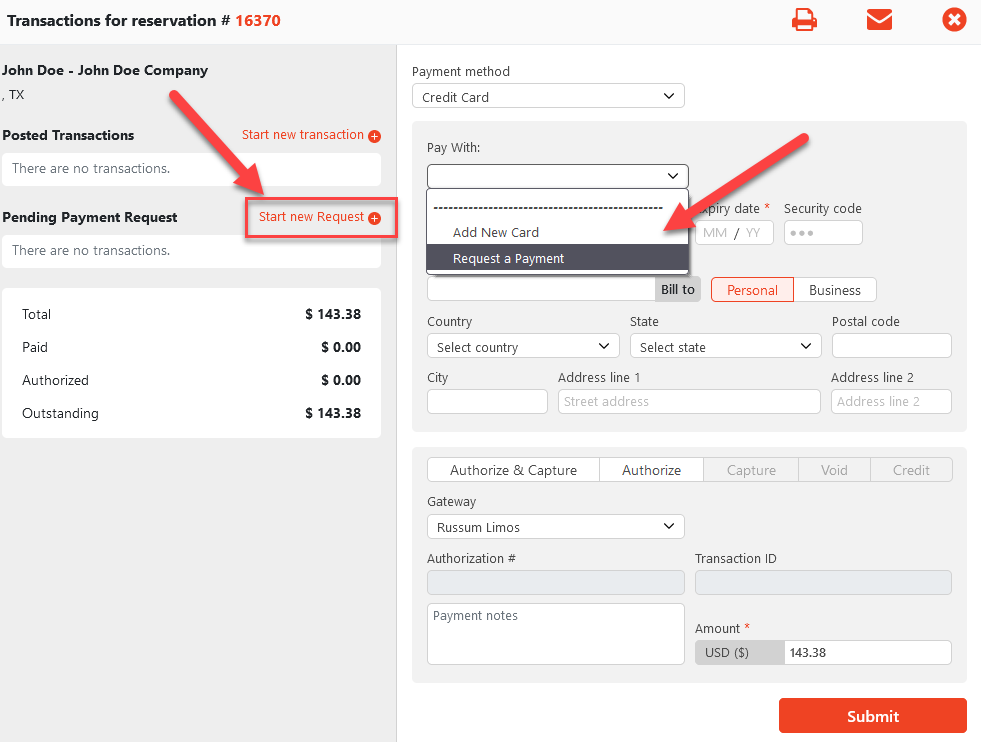
Task: Click the Start new transaction link
Action: coord(303,135)
